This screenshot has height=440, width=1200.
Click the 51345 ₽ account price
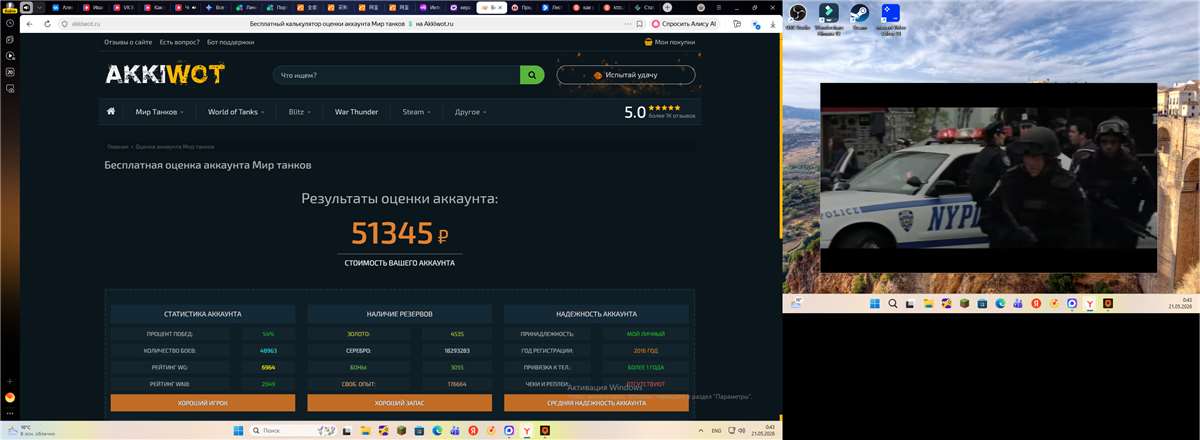399,234
